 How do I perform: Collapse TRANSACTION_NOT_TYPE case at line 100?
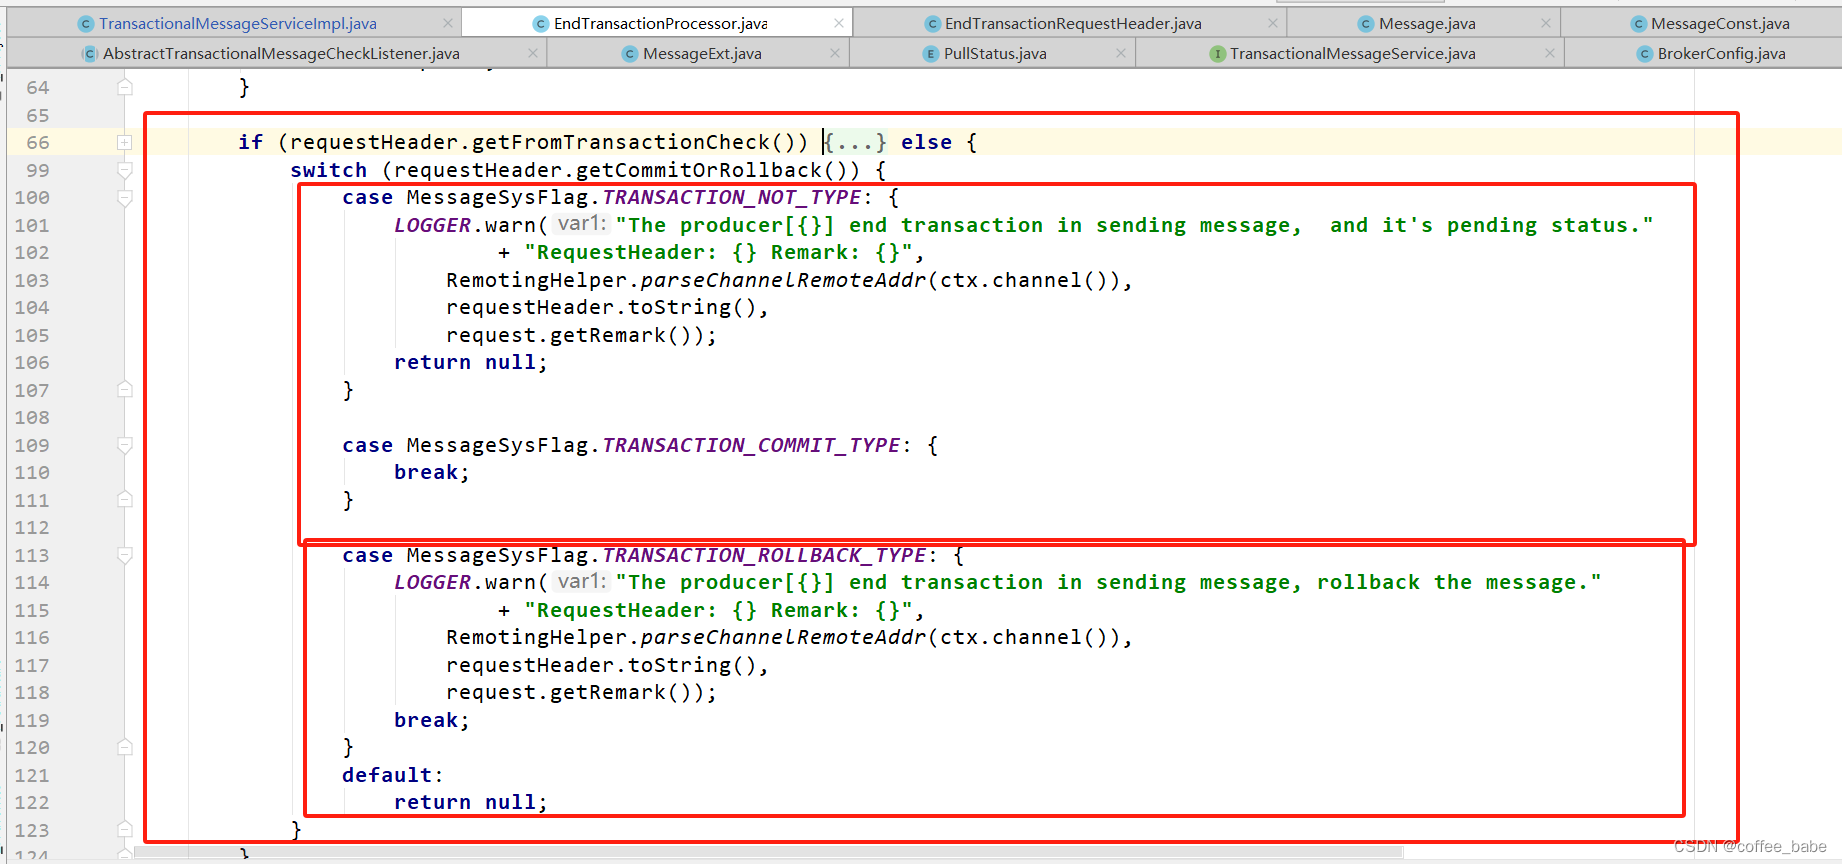coord(125,198)
